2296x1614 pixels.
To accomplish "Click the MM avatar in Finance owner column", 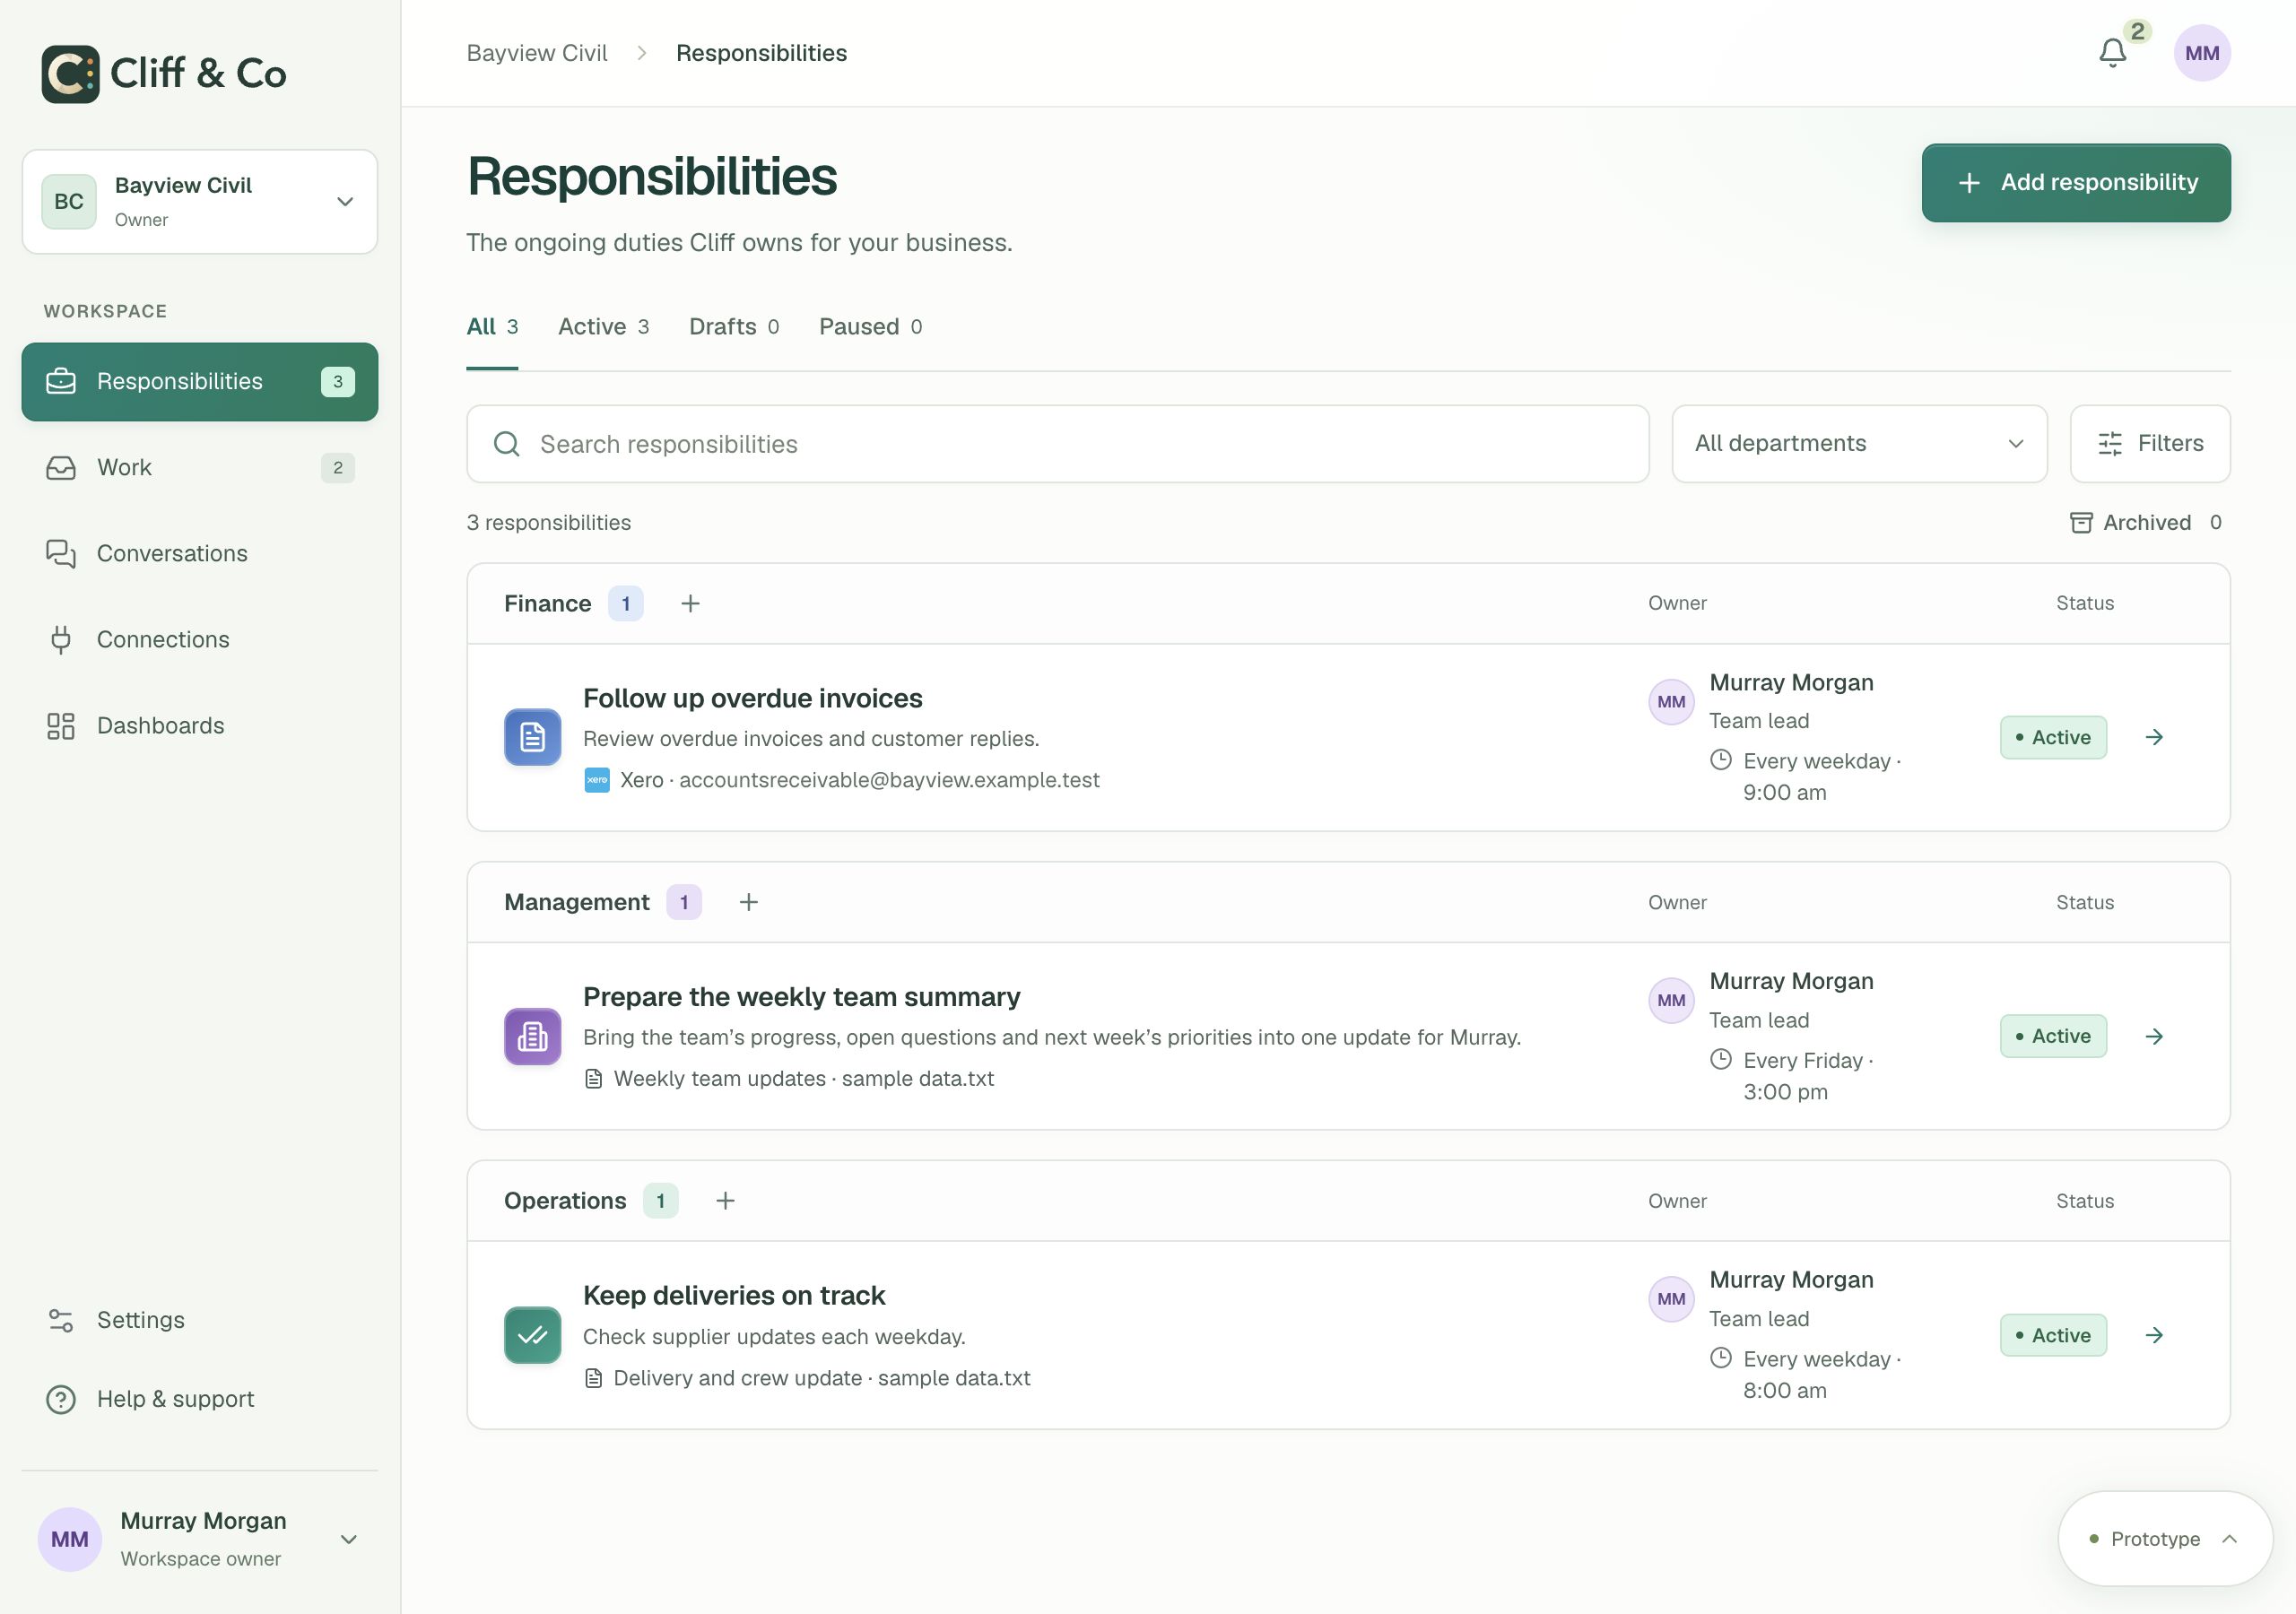I will tap(1671, 702).
